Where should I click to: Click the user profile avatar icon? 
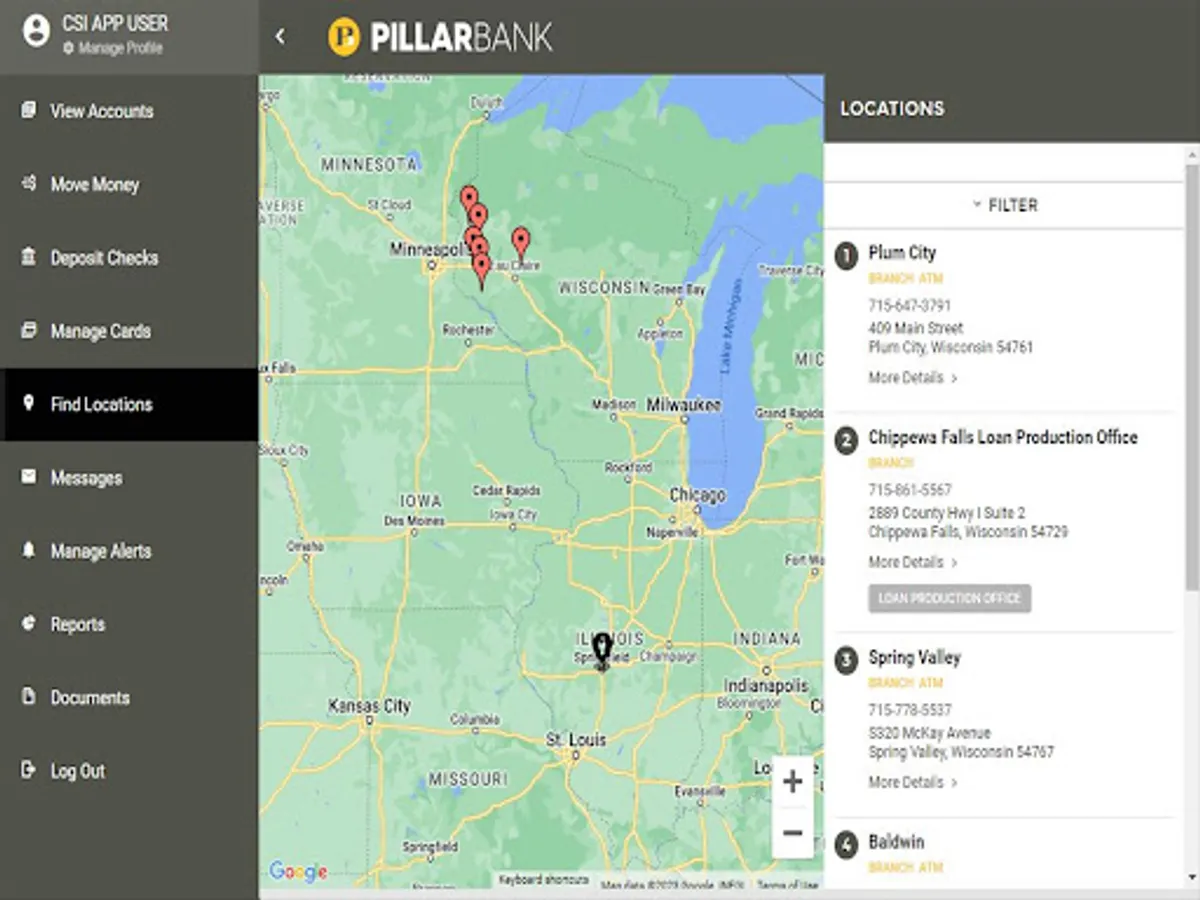click(36, 33)
